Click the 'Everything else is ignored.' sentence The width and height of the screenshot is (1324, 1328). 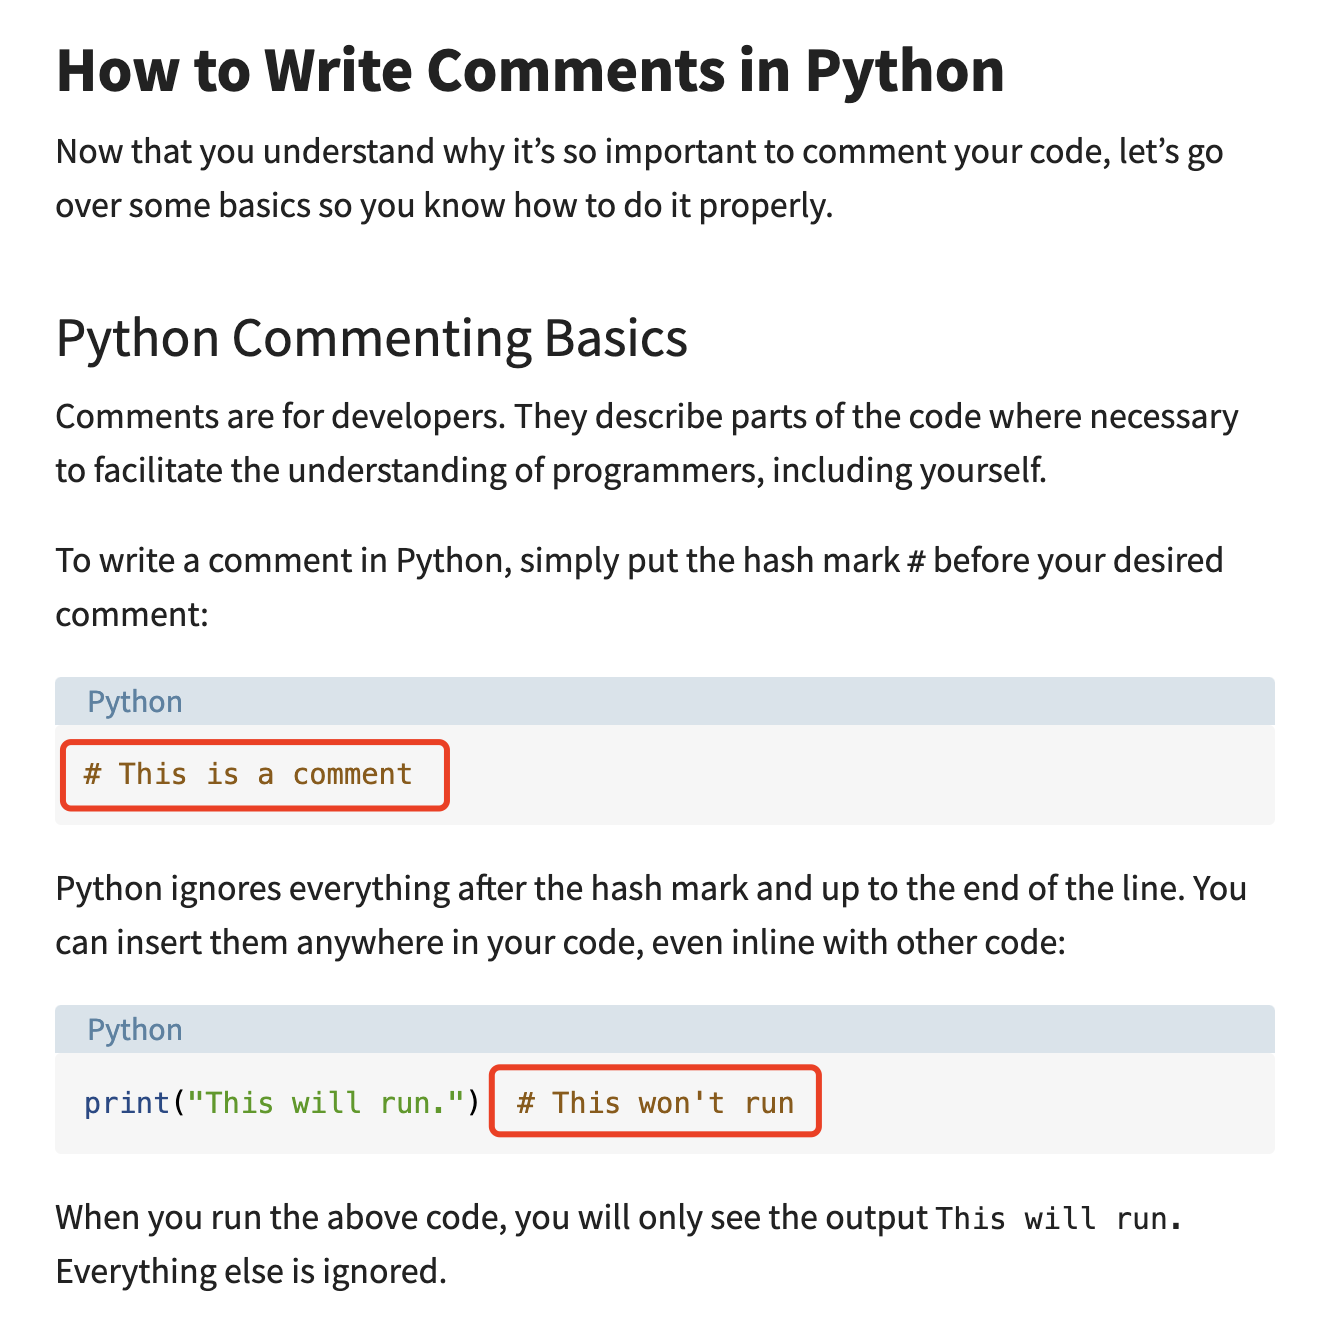point(250,1271)
